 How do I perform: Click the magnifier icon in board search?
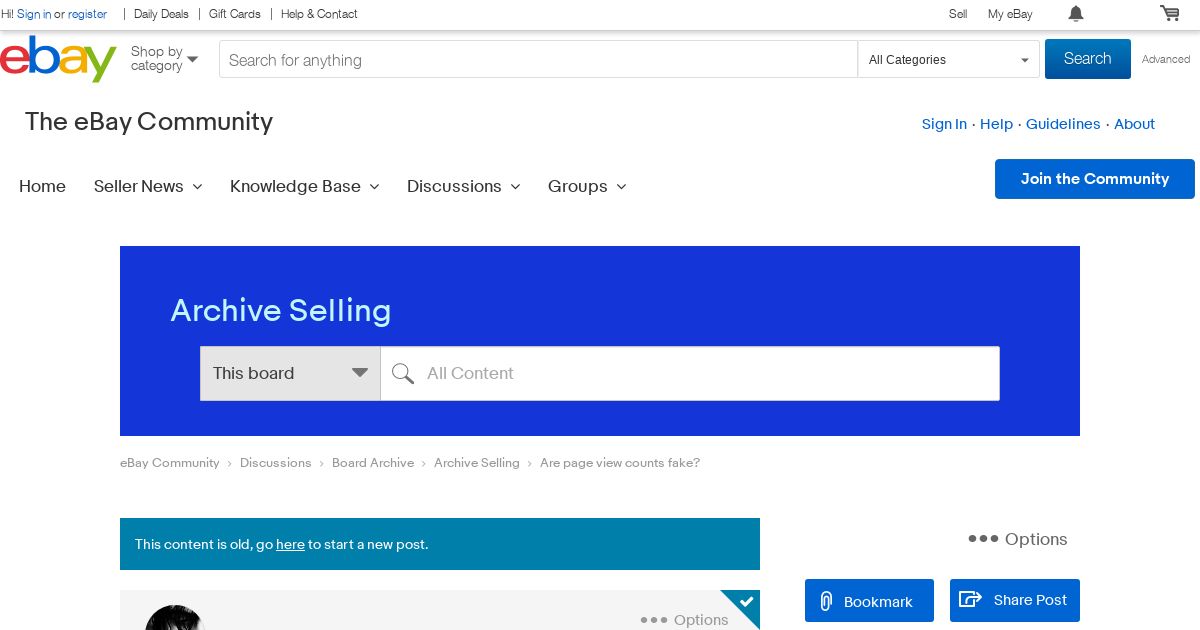(x=403, y=373)
